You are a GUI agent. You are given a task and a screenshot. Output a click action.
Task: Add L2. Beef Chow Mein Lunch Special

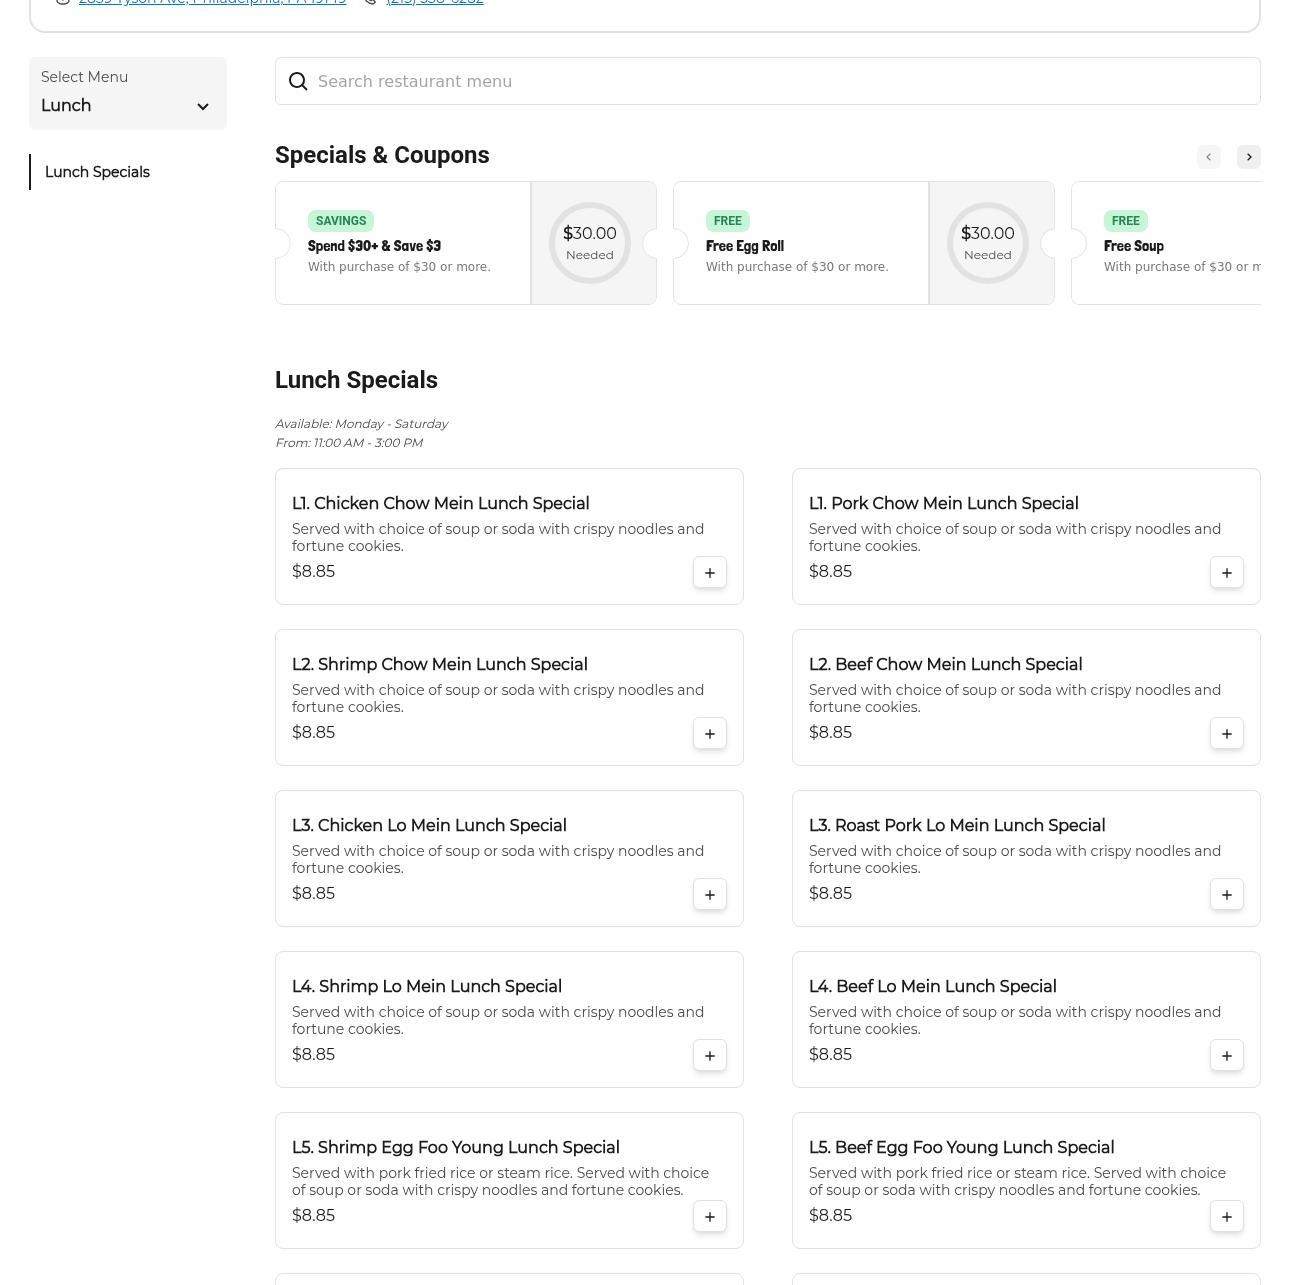pos(1226,734)
